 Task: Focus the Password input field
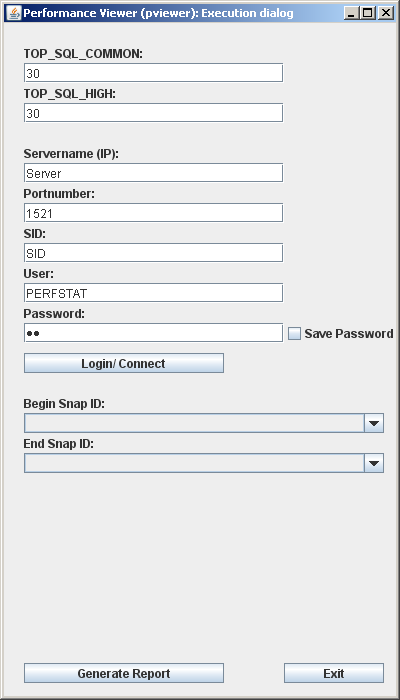pyautogui.click(x=154, y=333)
